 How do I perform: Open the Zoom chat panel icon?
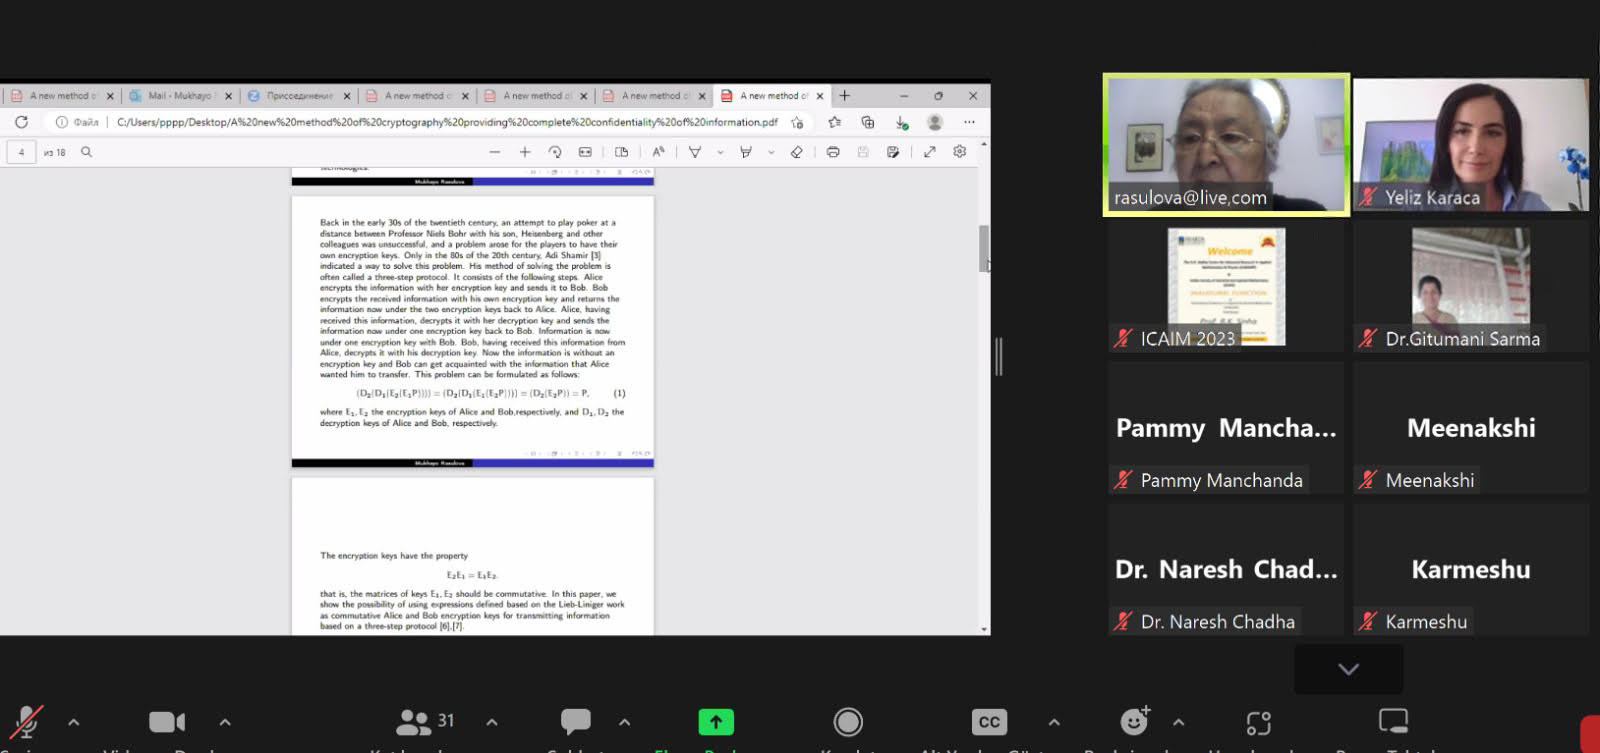pos(575,721)
